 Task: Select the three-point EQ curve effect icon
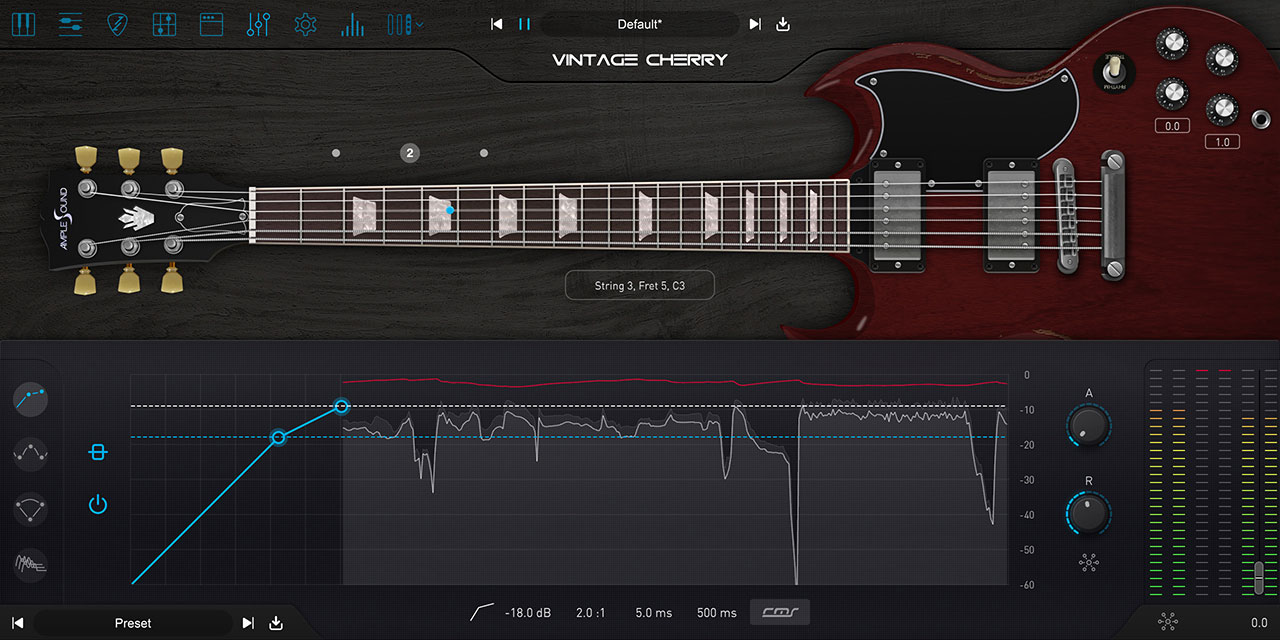(x=31, y=454)
